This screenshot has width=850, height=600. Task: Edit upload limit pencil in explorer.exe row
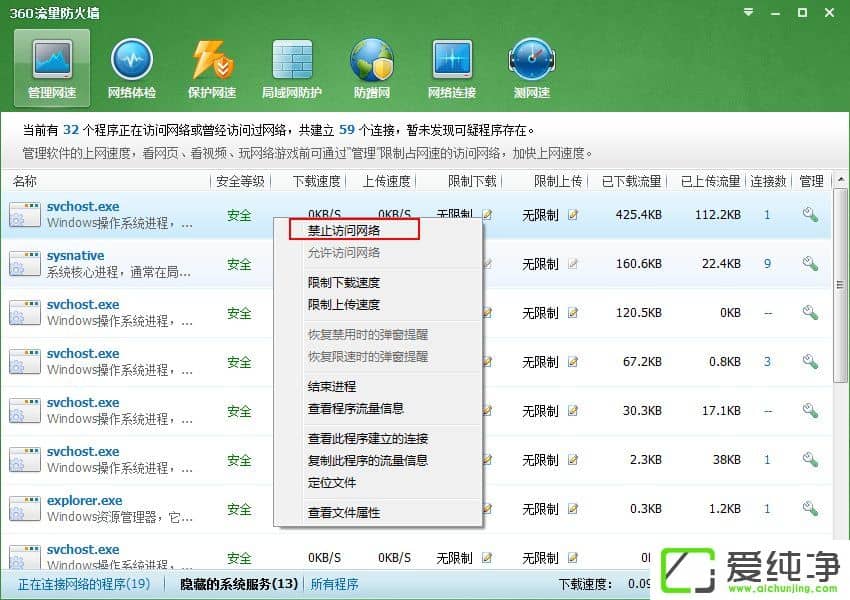pos(573,509)
